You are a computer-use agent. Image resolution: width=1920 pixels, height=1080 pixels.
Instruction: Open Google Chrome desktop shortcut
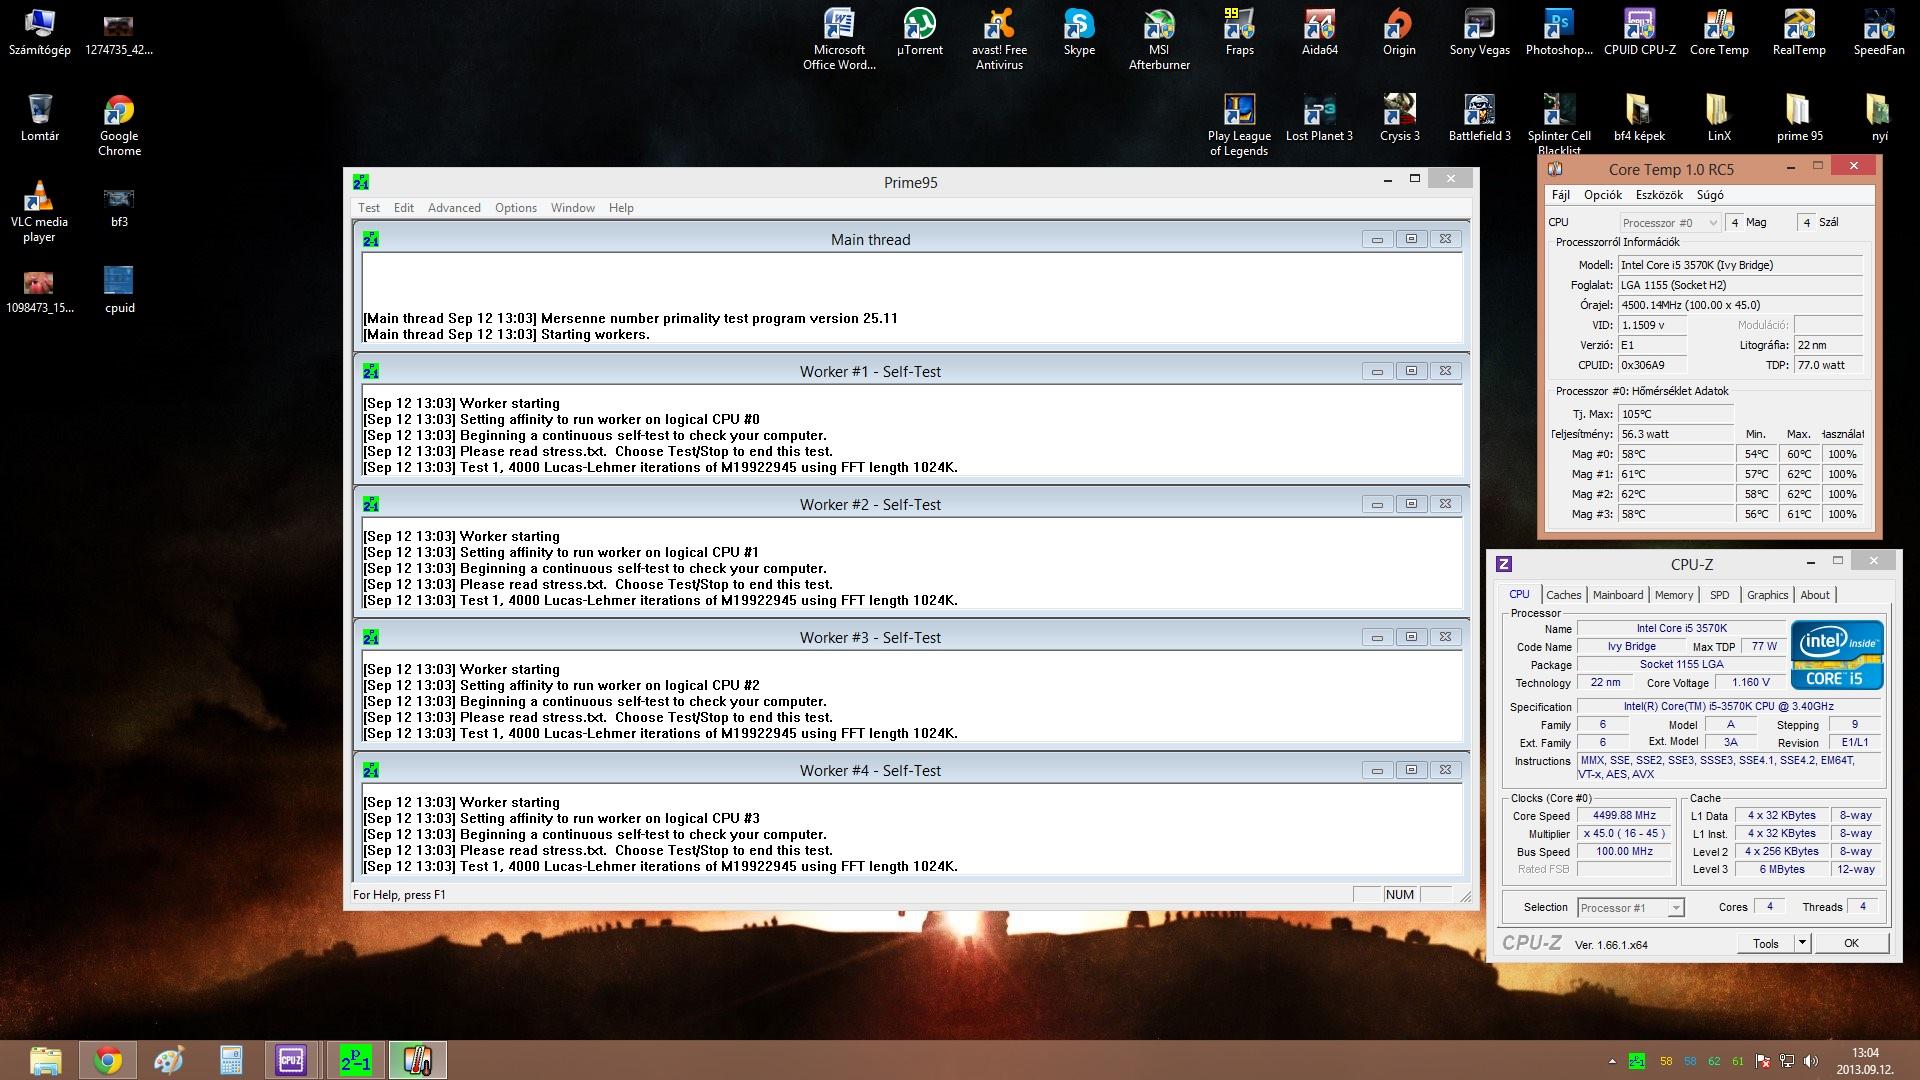[x=119, y=125]
